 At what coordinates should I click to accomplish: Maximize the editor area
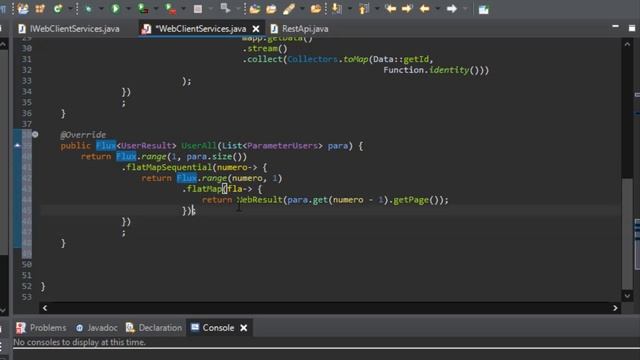coord(632,28)
